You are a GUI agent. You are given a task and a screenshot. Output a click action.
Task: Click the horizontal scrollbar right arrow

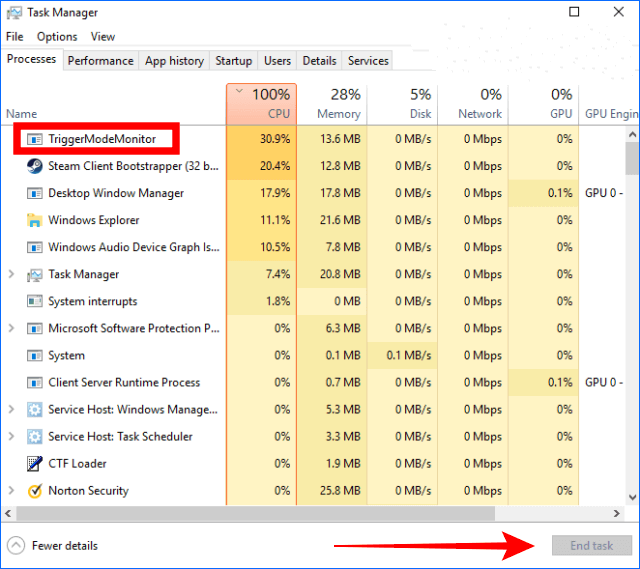(x=617, y=513)
